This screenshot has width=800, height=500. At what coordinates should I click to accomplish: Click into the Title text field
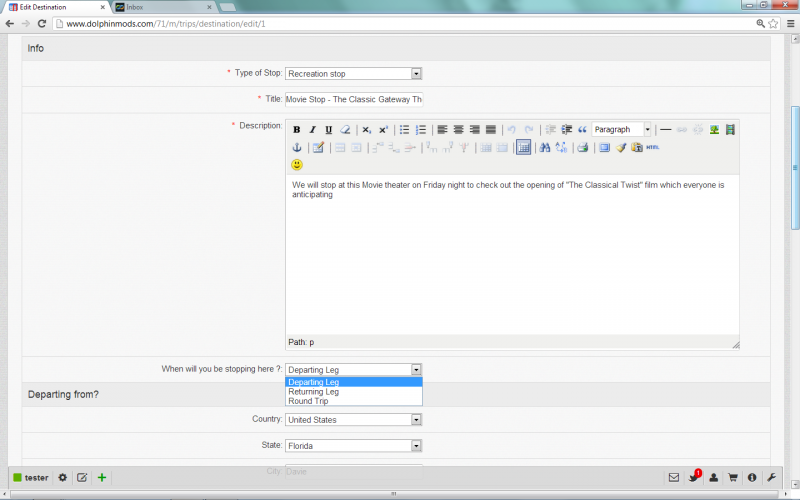(354, 99)
